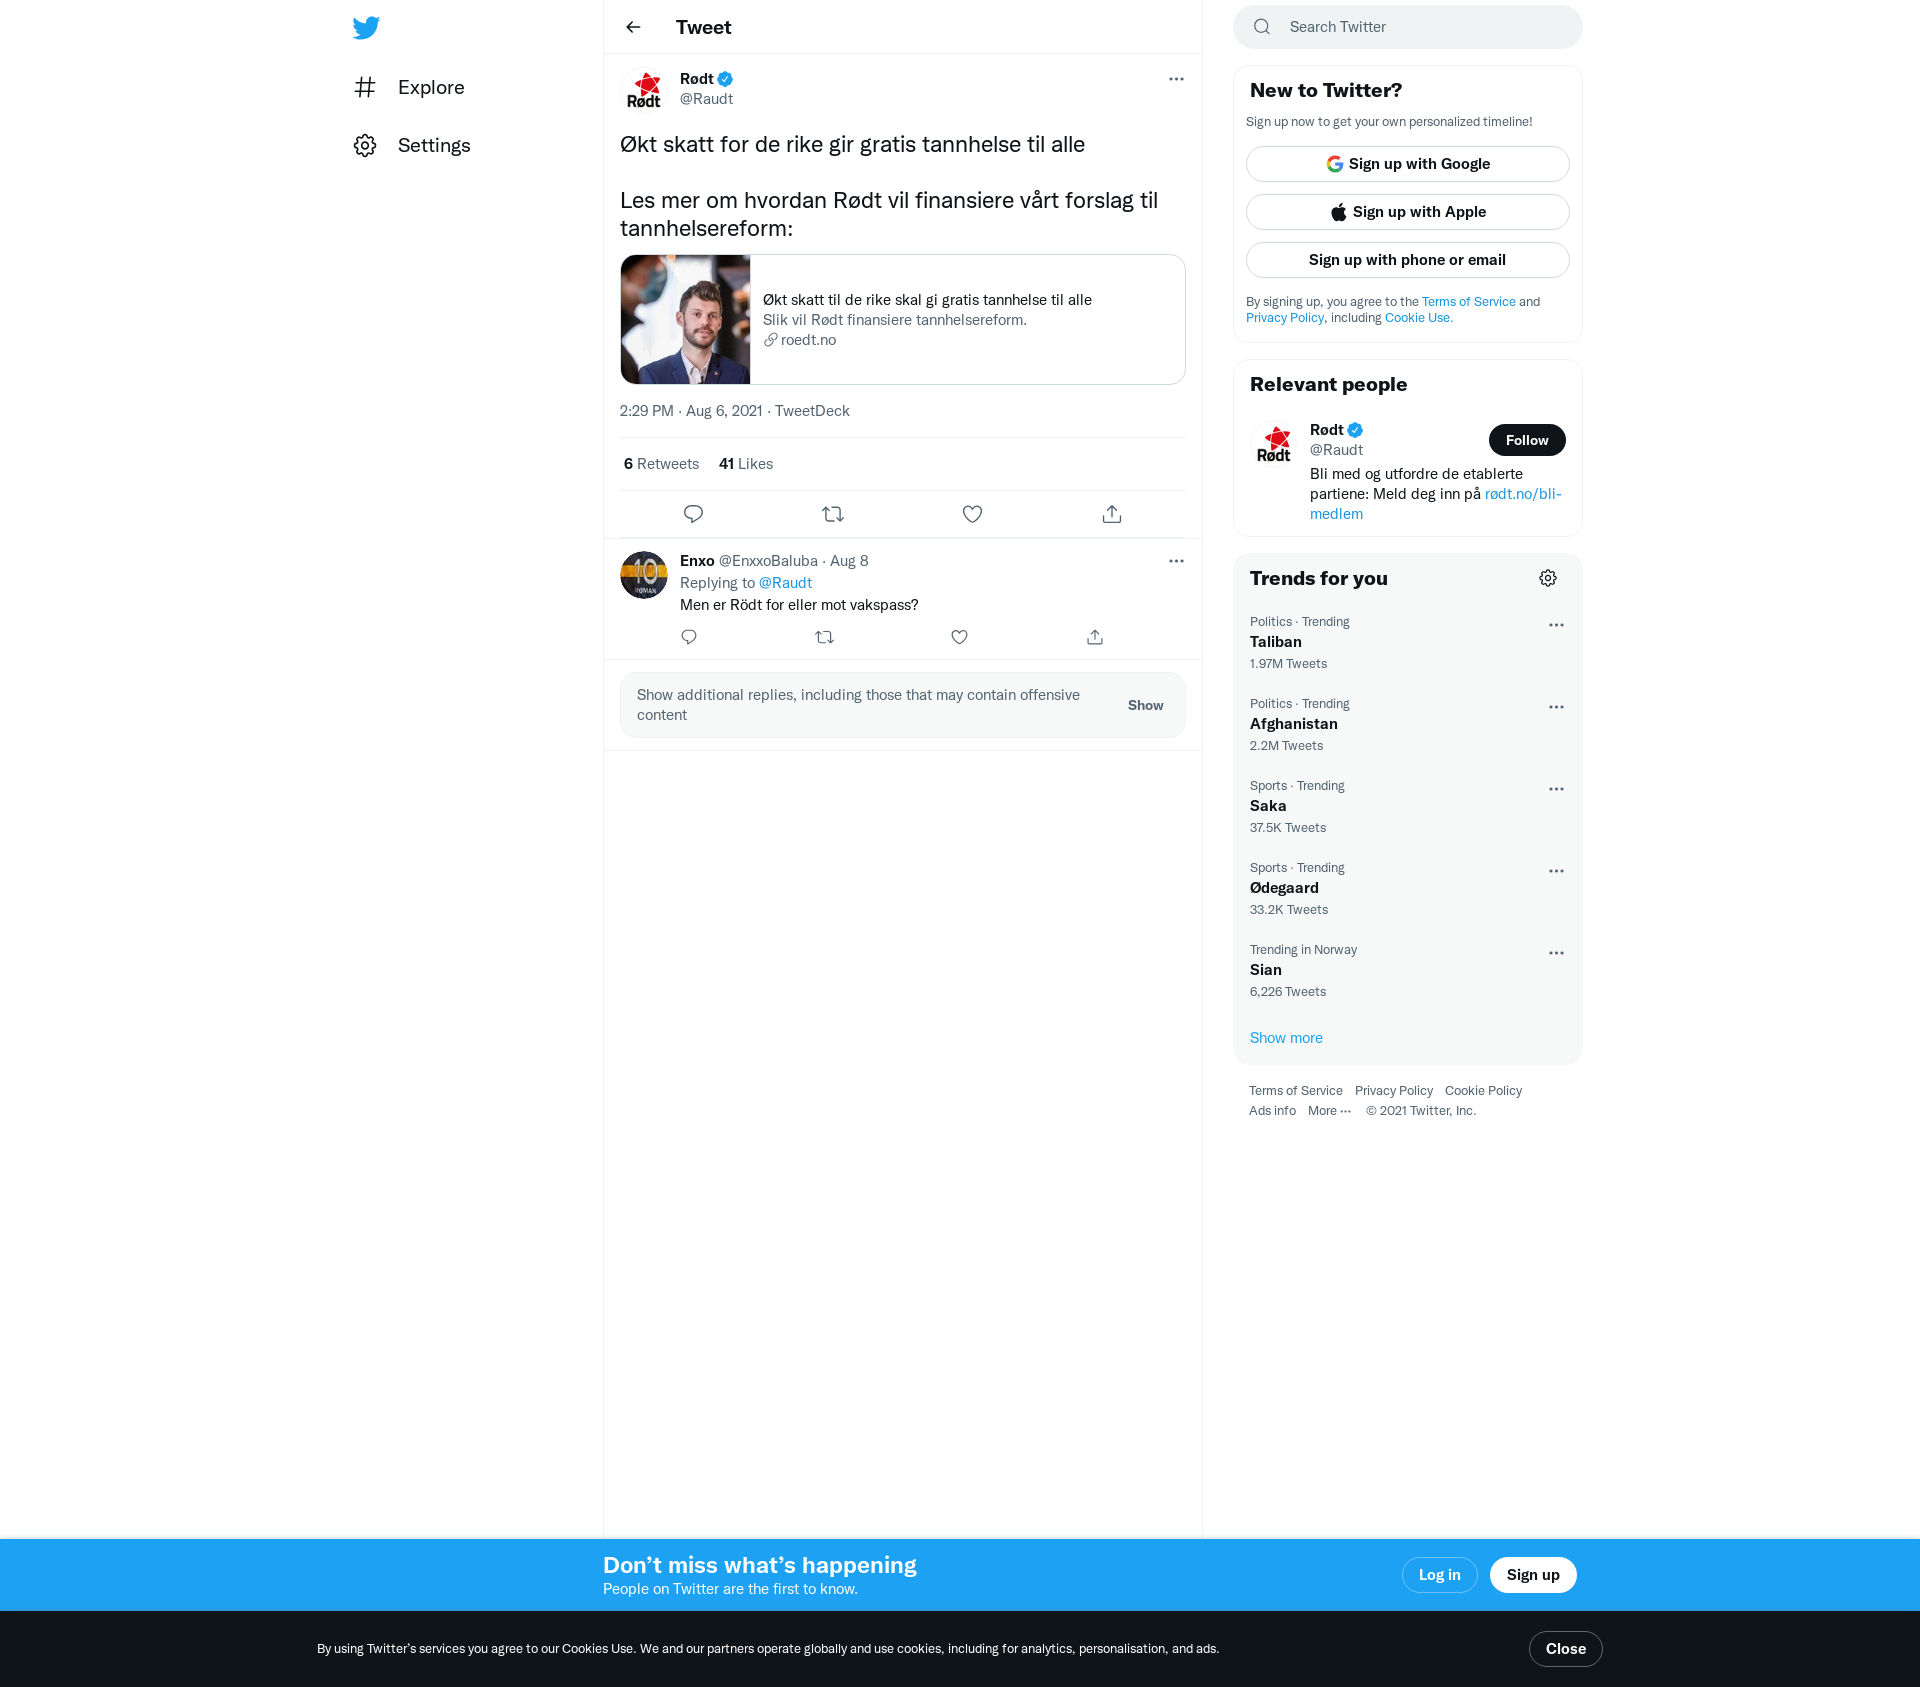Open the Ads info footer link
Image resolution: width=1920 pixels, height=1687 pixels.
pyautogui.click(x=1272, y=1111)
